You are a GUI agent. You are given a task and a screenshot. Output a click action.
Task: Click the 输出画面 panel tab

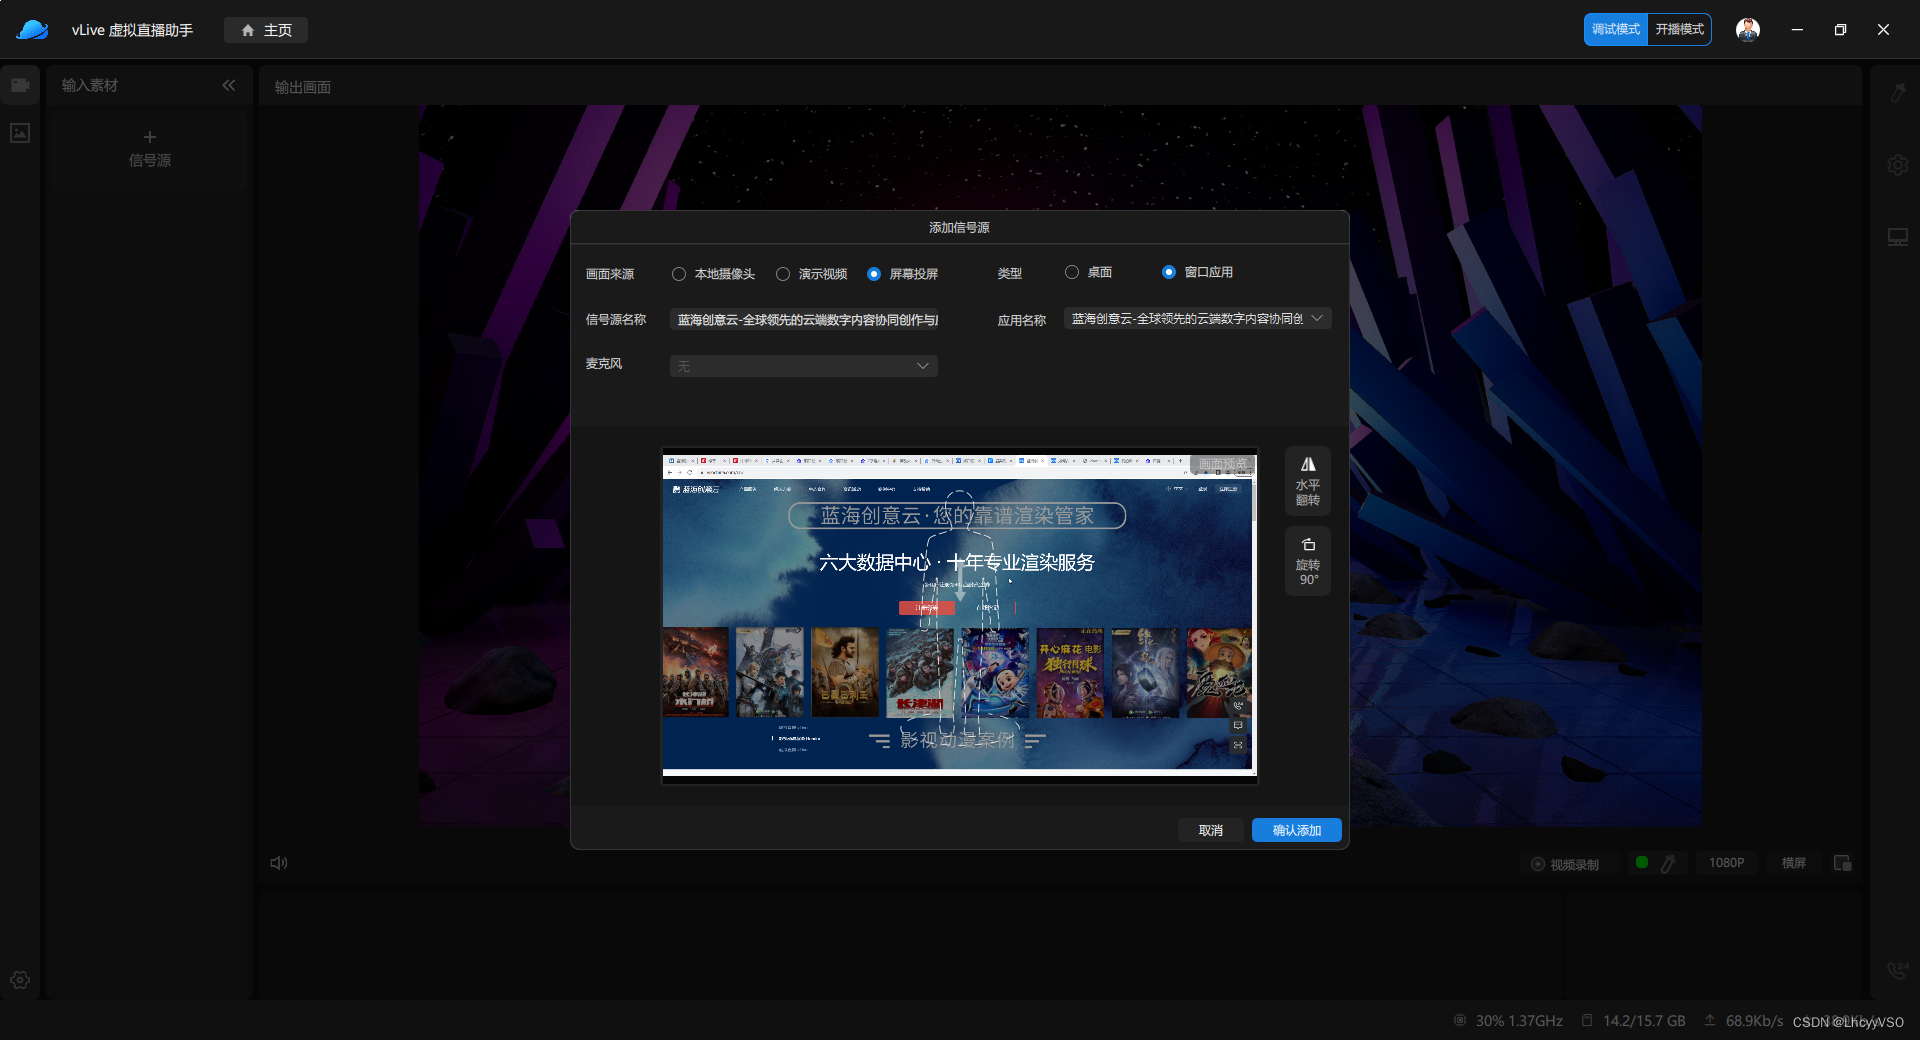(x=303, y=87)
